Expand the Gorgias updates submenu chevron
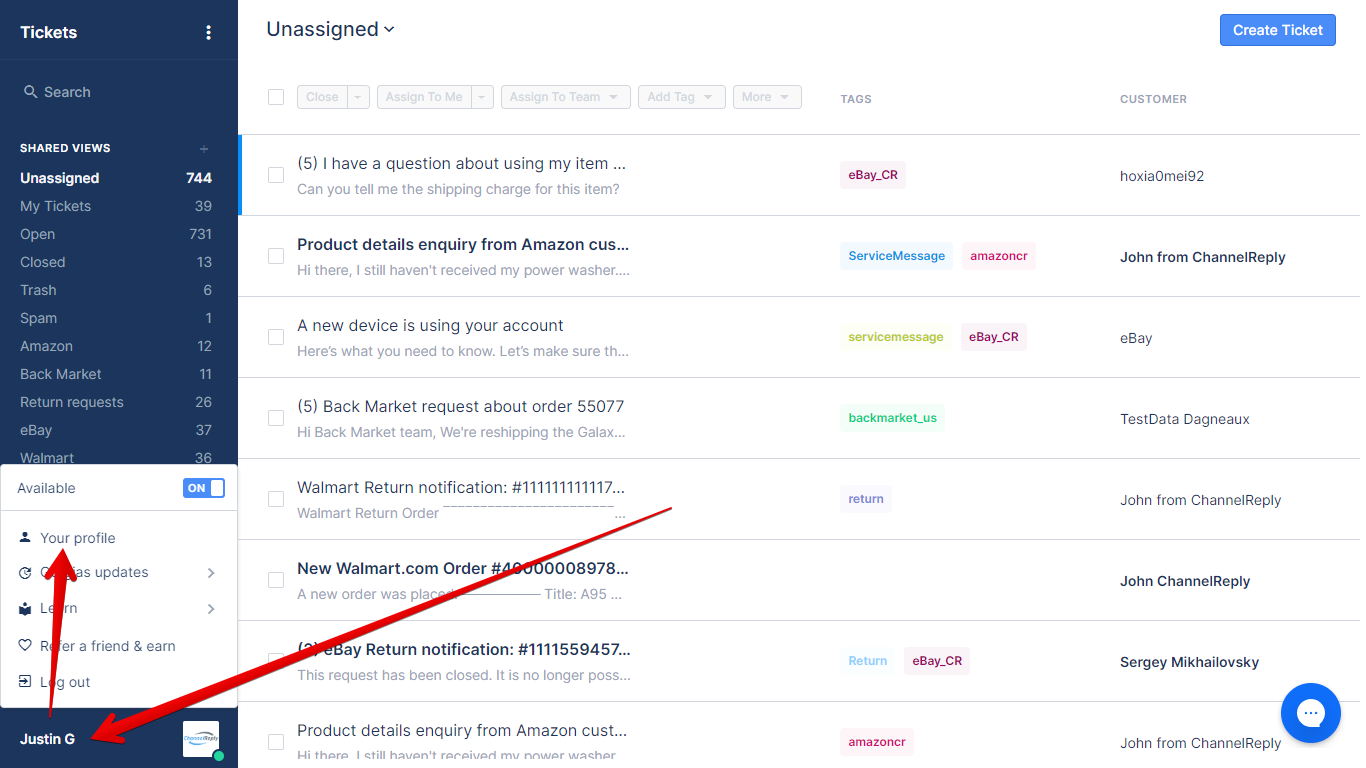Viewport: 1366px width, 768px height. coord(211,573)
